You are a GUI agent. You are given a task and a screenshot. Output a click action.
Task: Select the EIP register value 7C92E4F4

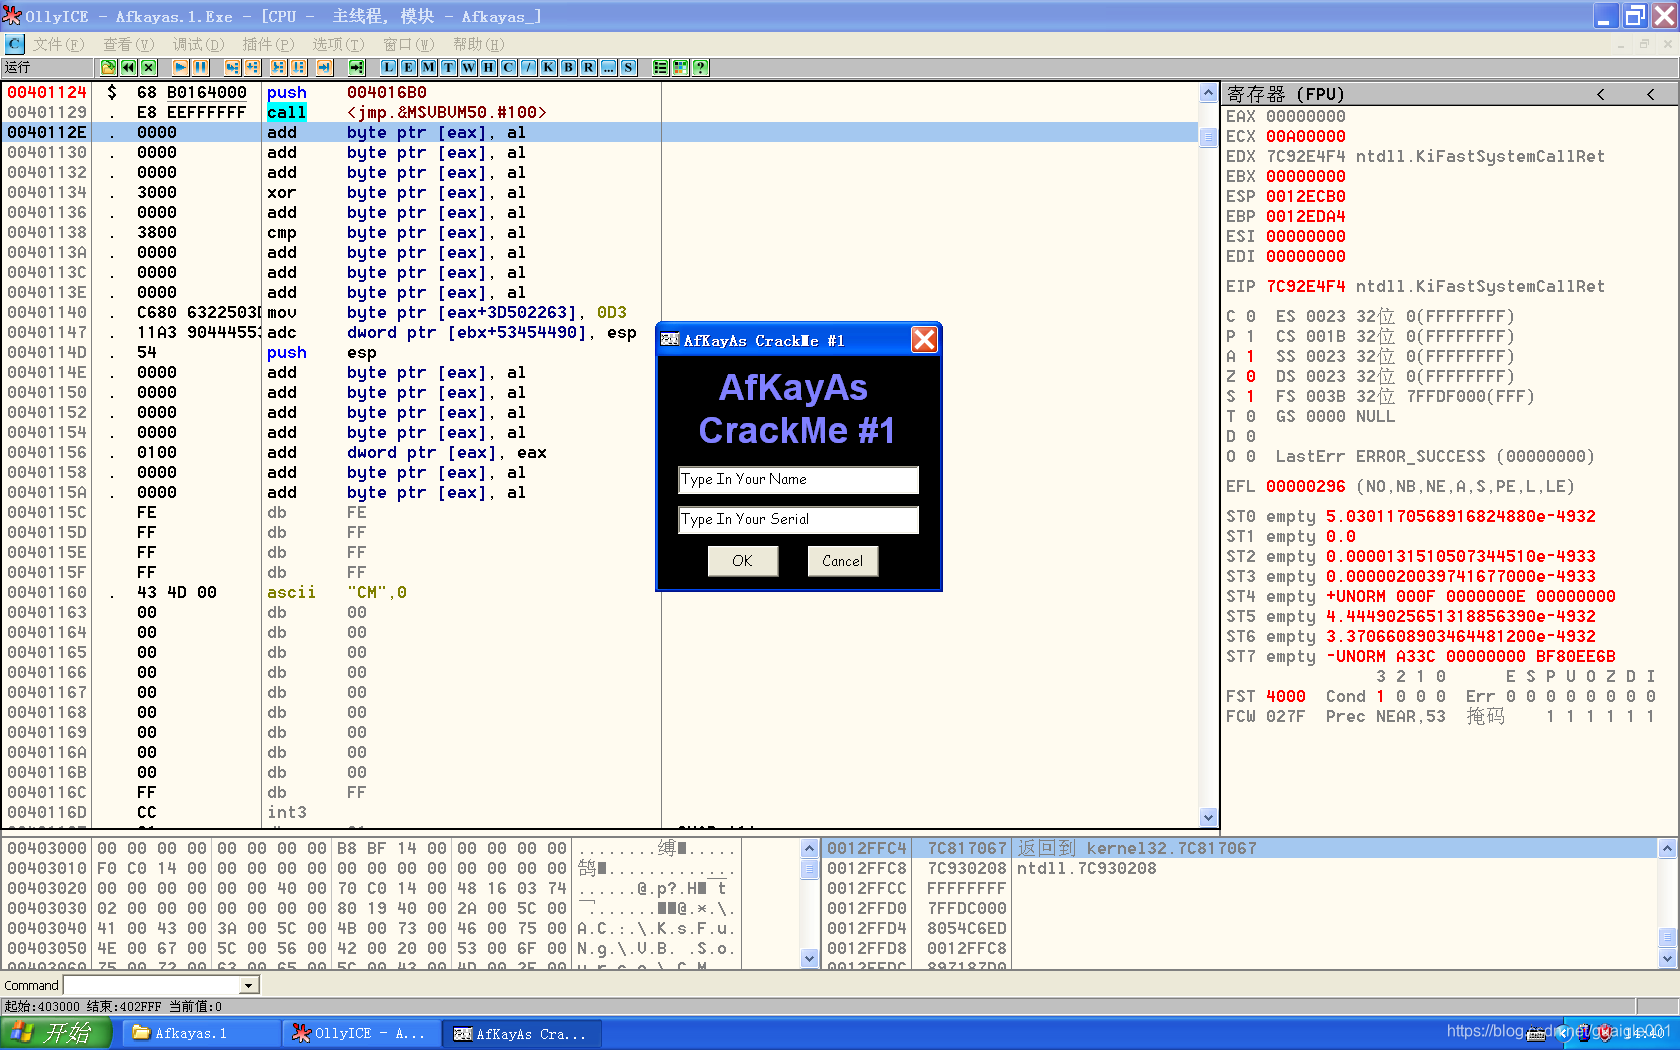[1305, 286]
